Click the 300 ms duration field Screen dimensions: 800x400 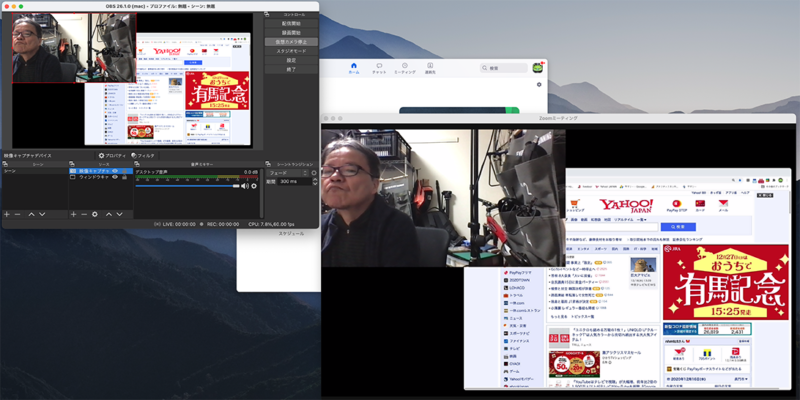click(294, 182)
